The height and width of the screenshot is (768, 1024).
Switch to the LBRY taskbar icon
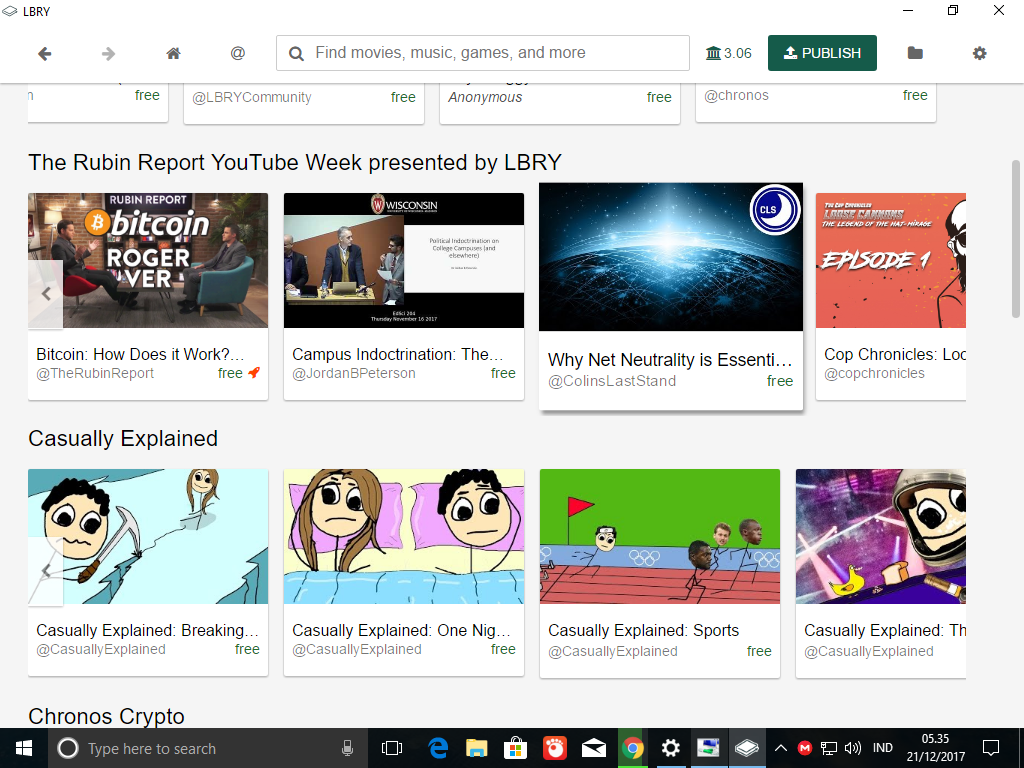tap(746, 748)
